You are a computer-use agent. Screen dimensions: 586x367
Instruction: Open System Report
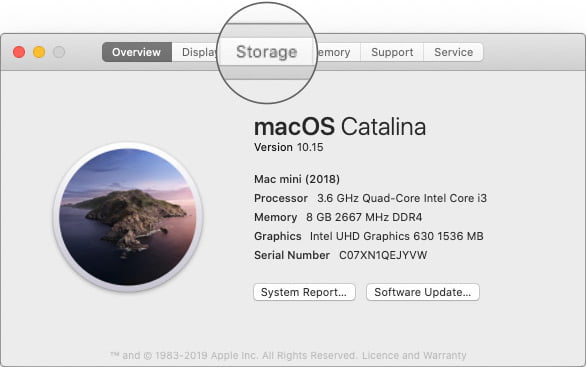(x=304, y=292)
